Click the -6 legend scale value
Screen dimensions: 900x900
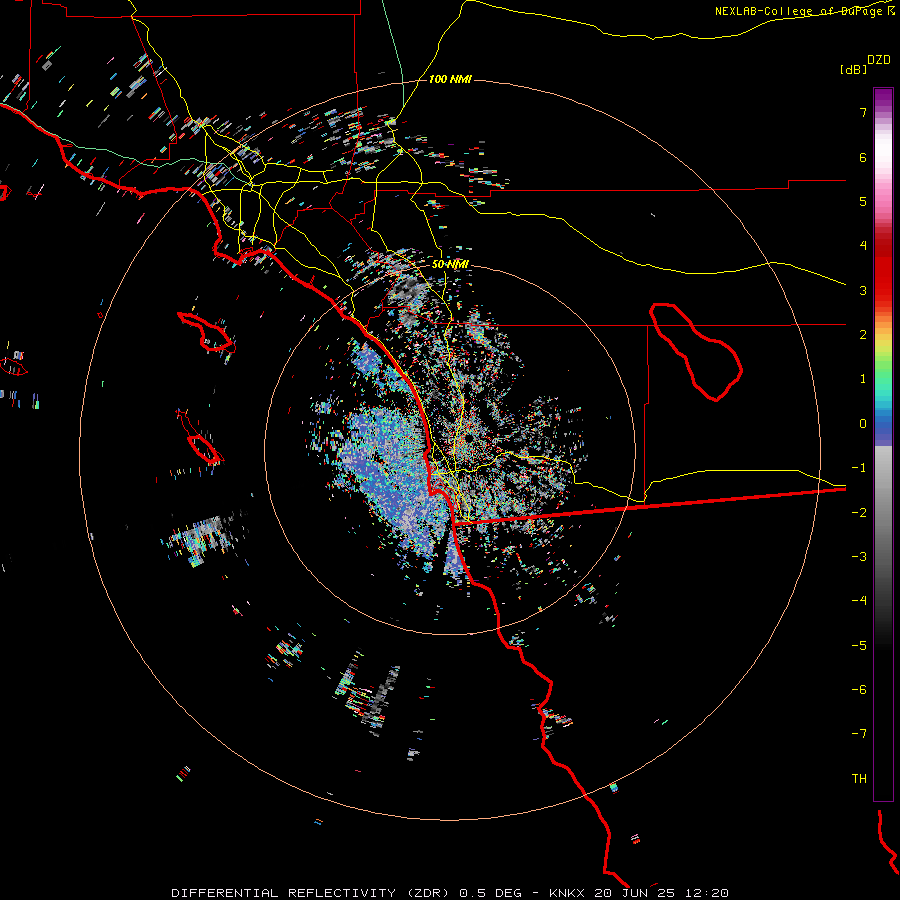point(859,690)
